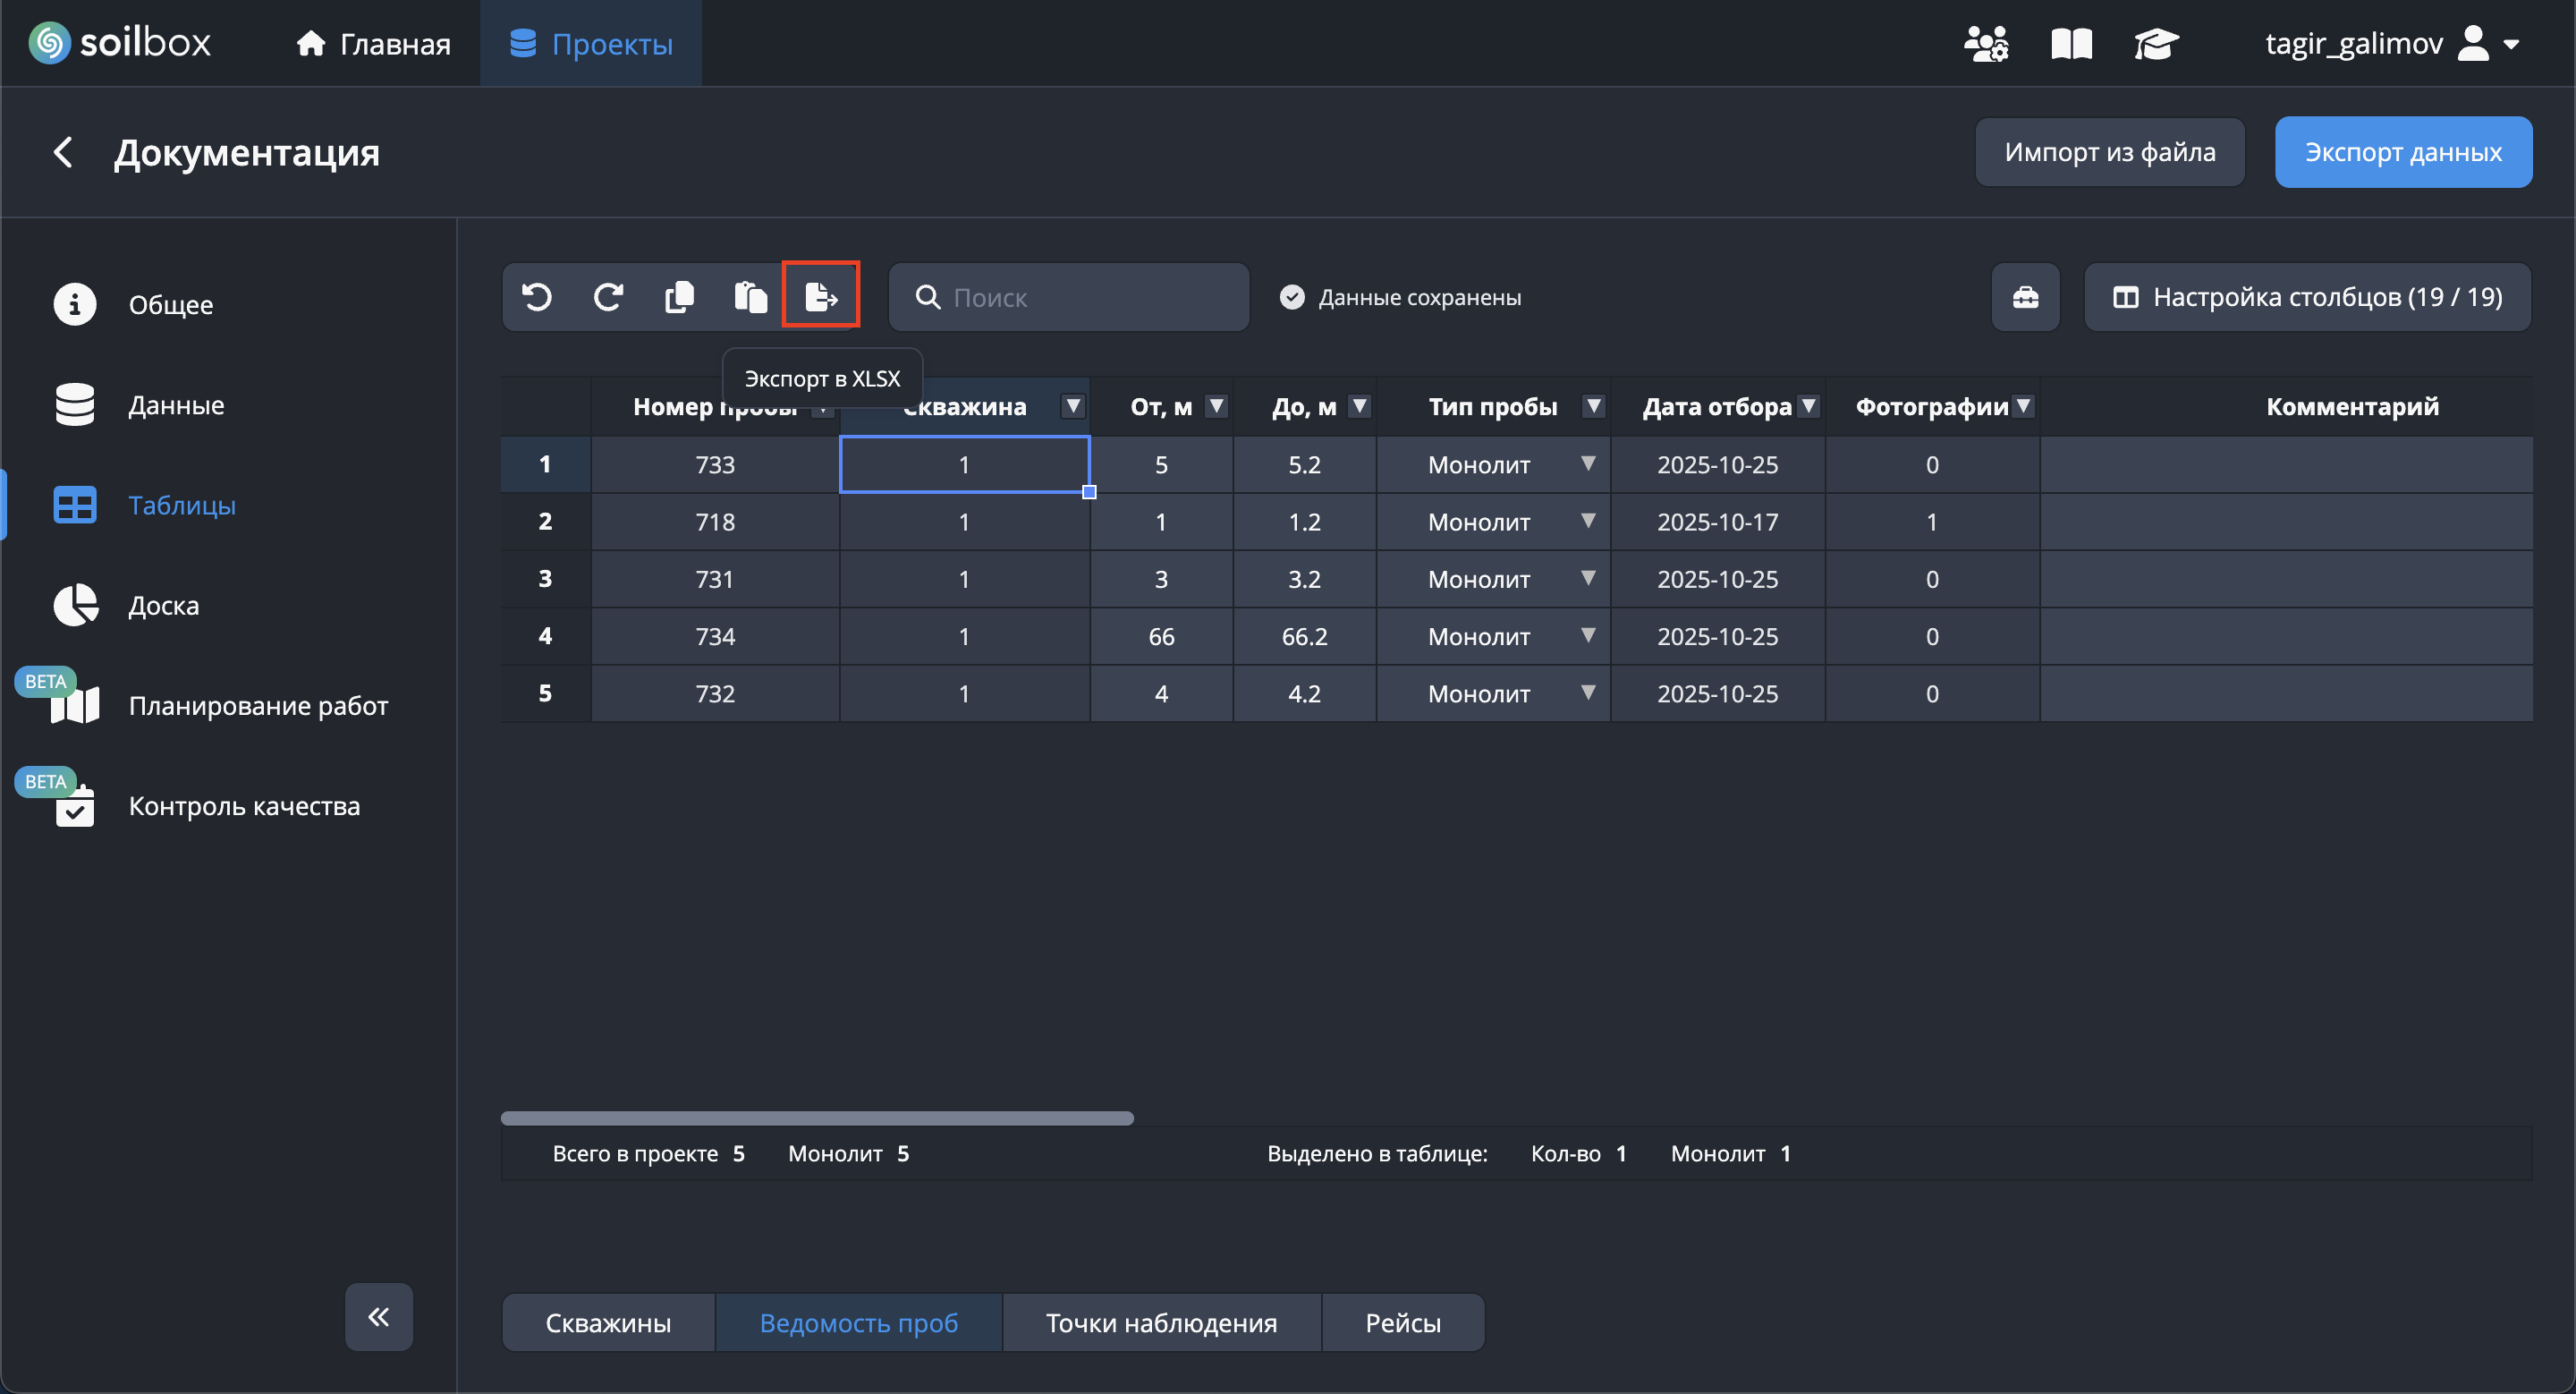Click the horizontal table scrollbar

816,1118
